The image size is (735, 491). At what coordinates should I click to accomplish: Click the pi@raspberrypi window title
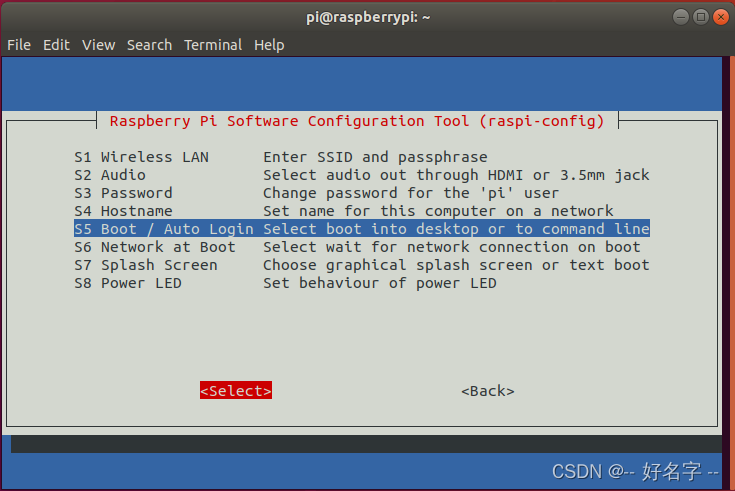pyautogui.click(x=368, y=17)
